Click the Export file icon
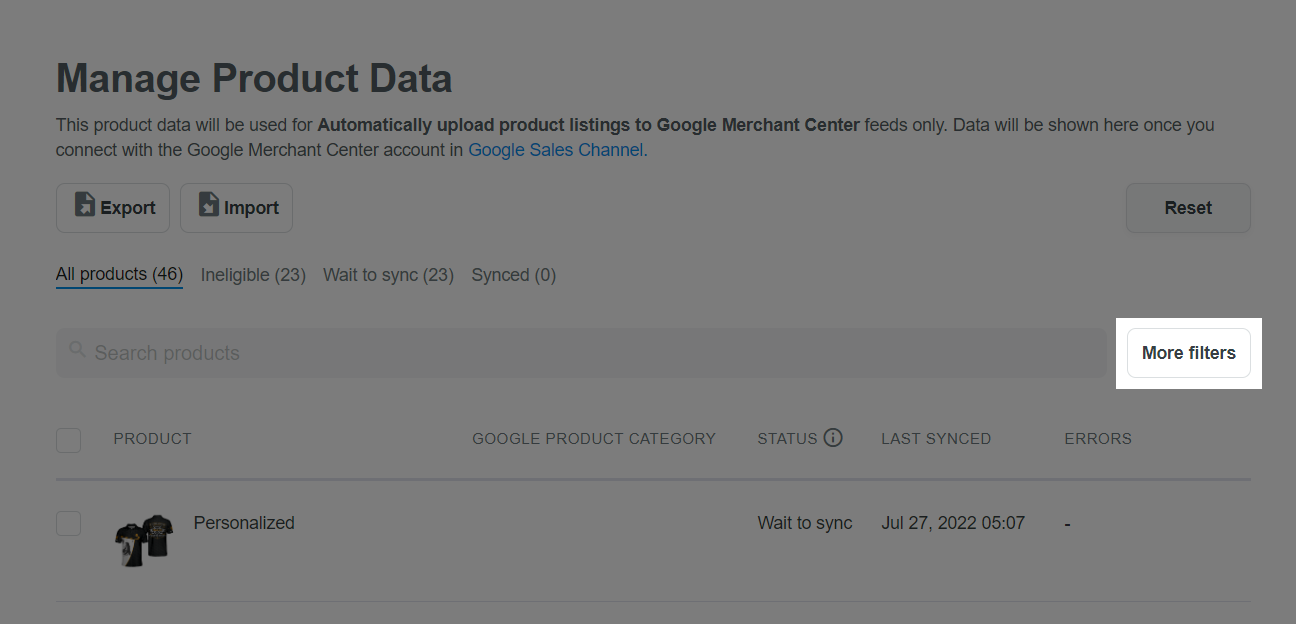Screen dimensions: 1296x624 tap(86, 206)
